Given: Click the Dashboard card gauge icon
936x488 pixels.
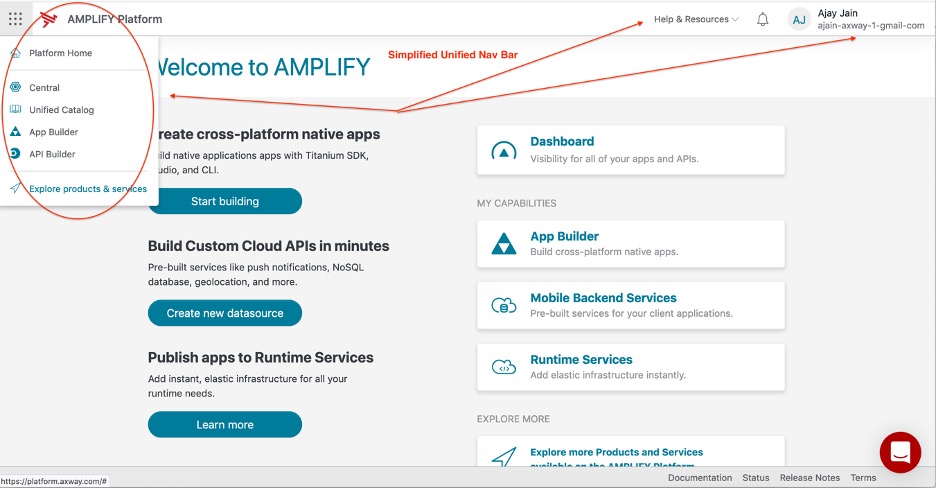Looking at the screenshot, I should tap(504, 150).
